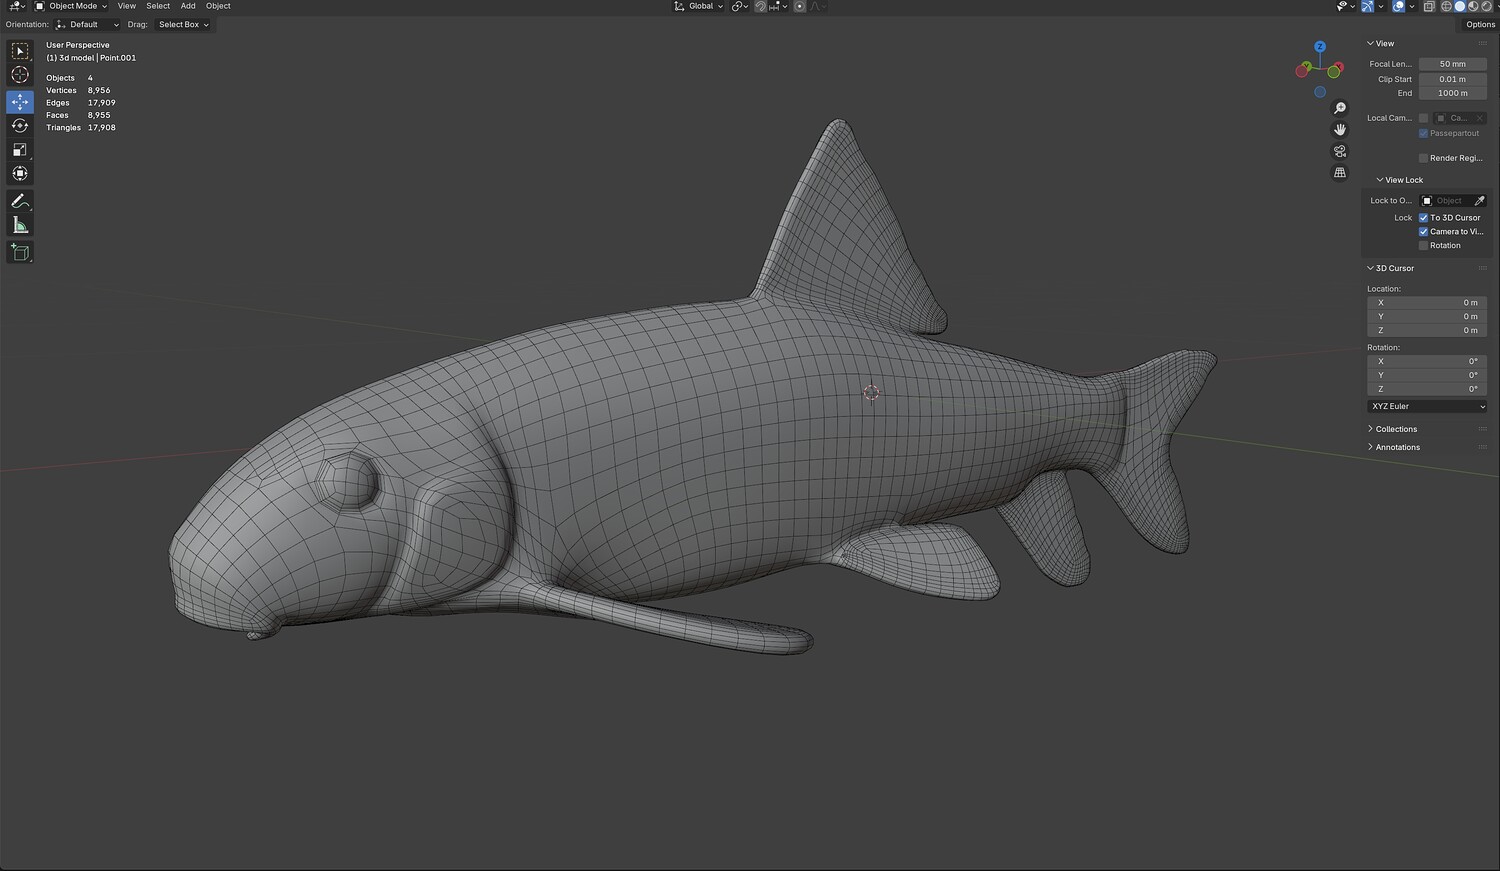The image size is (1500, 871).
Task: Click the clip End 1000 m field
Action: coord(1452,93)
